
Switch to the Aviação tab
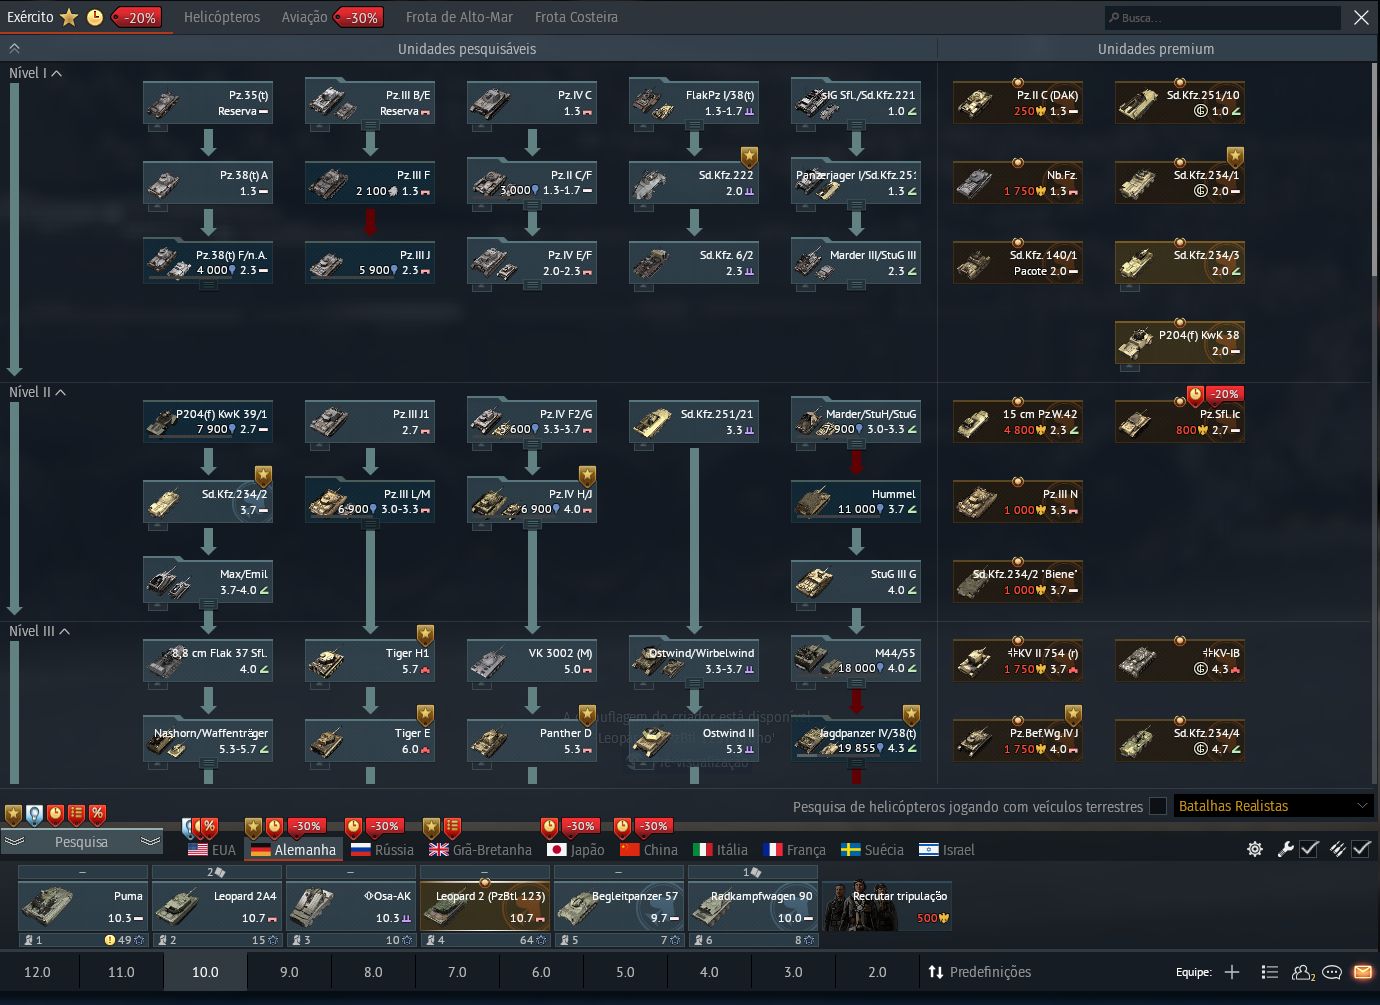pos(304,17)
